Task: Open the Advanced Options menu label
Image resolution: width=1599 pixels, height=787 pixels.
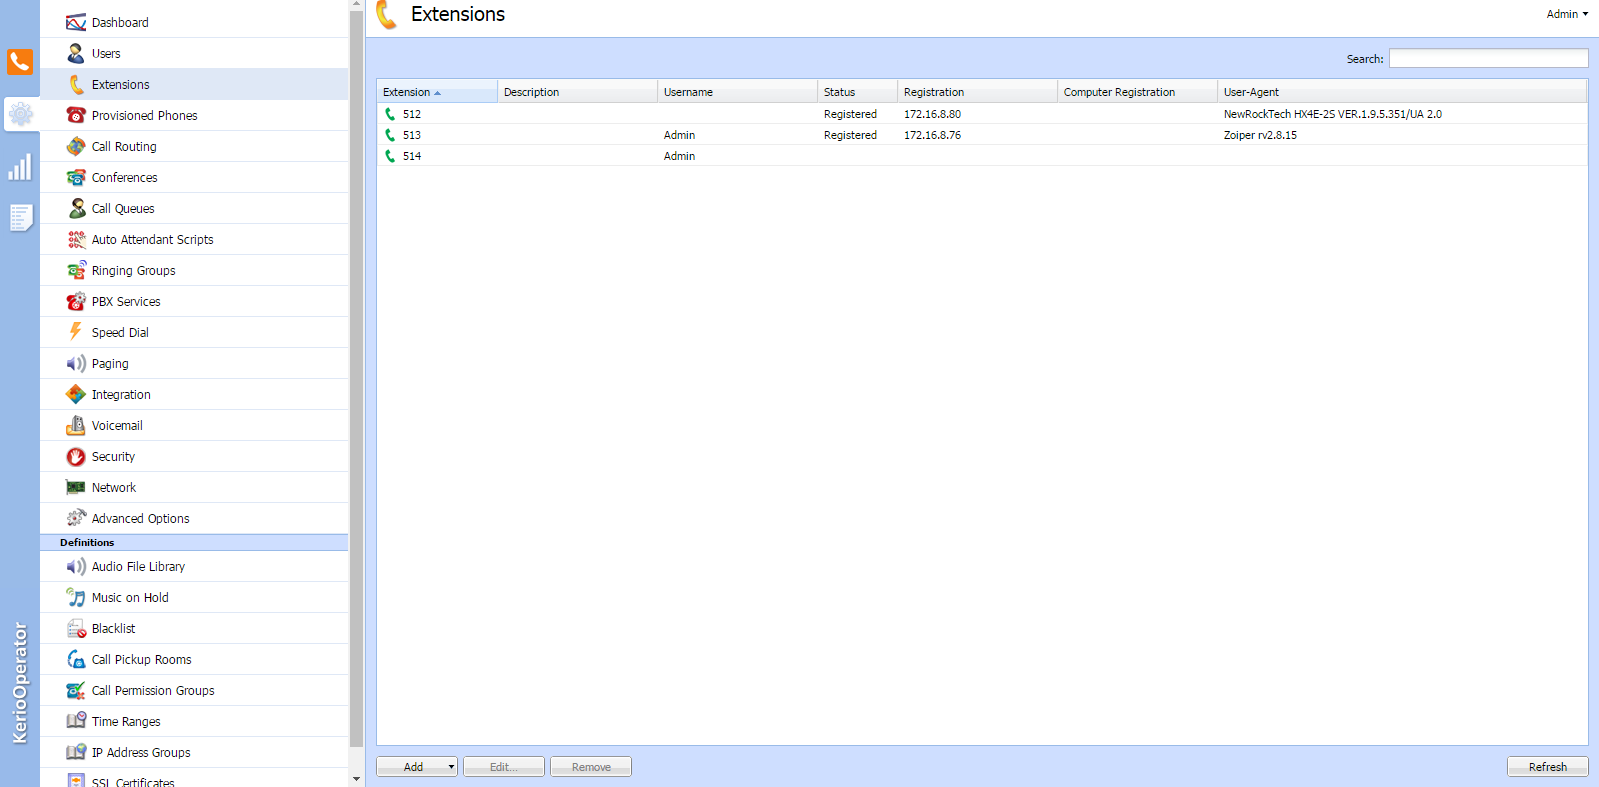Action: pyautogui.click(x=140, y=519)
